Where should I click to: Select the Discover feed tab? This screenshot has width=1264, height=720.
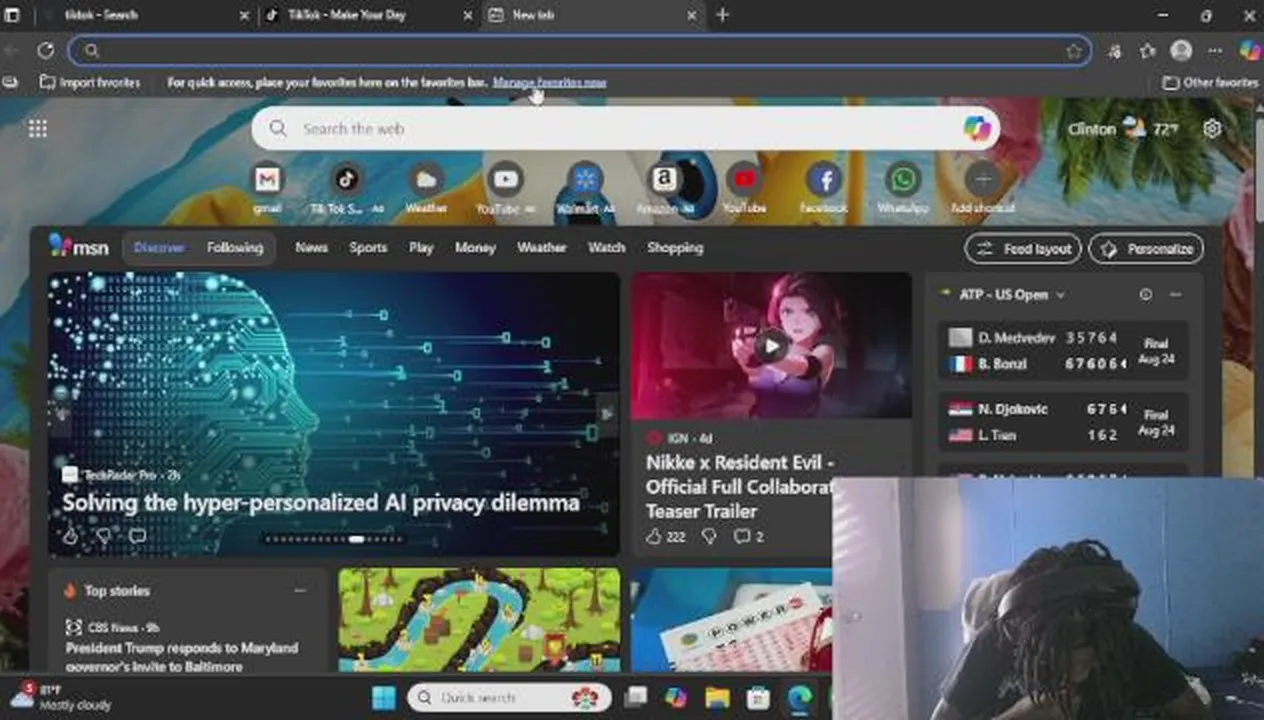159,247
